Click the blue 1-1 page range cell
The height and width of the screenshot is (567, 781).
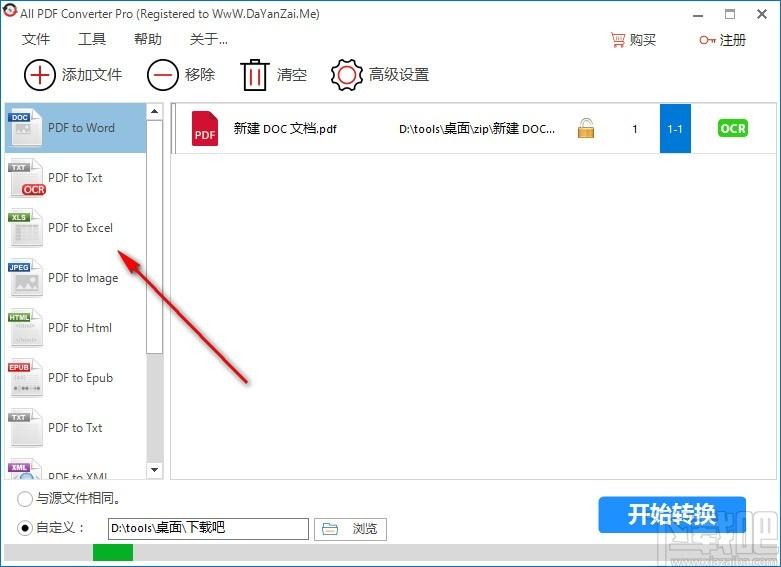tap(675, 129)
